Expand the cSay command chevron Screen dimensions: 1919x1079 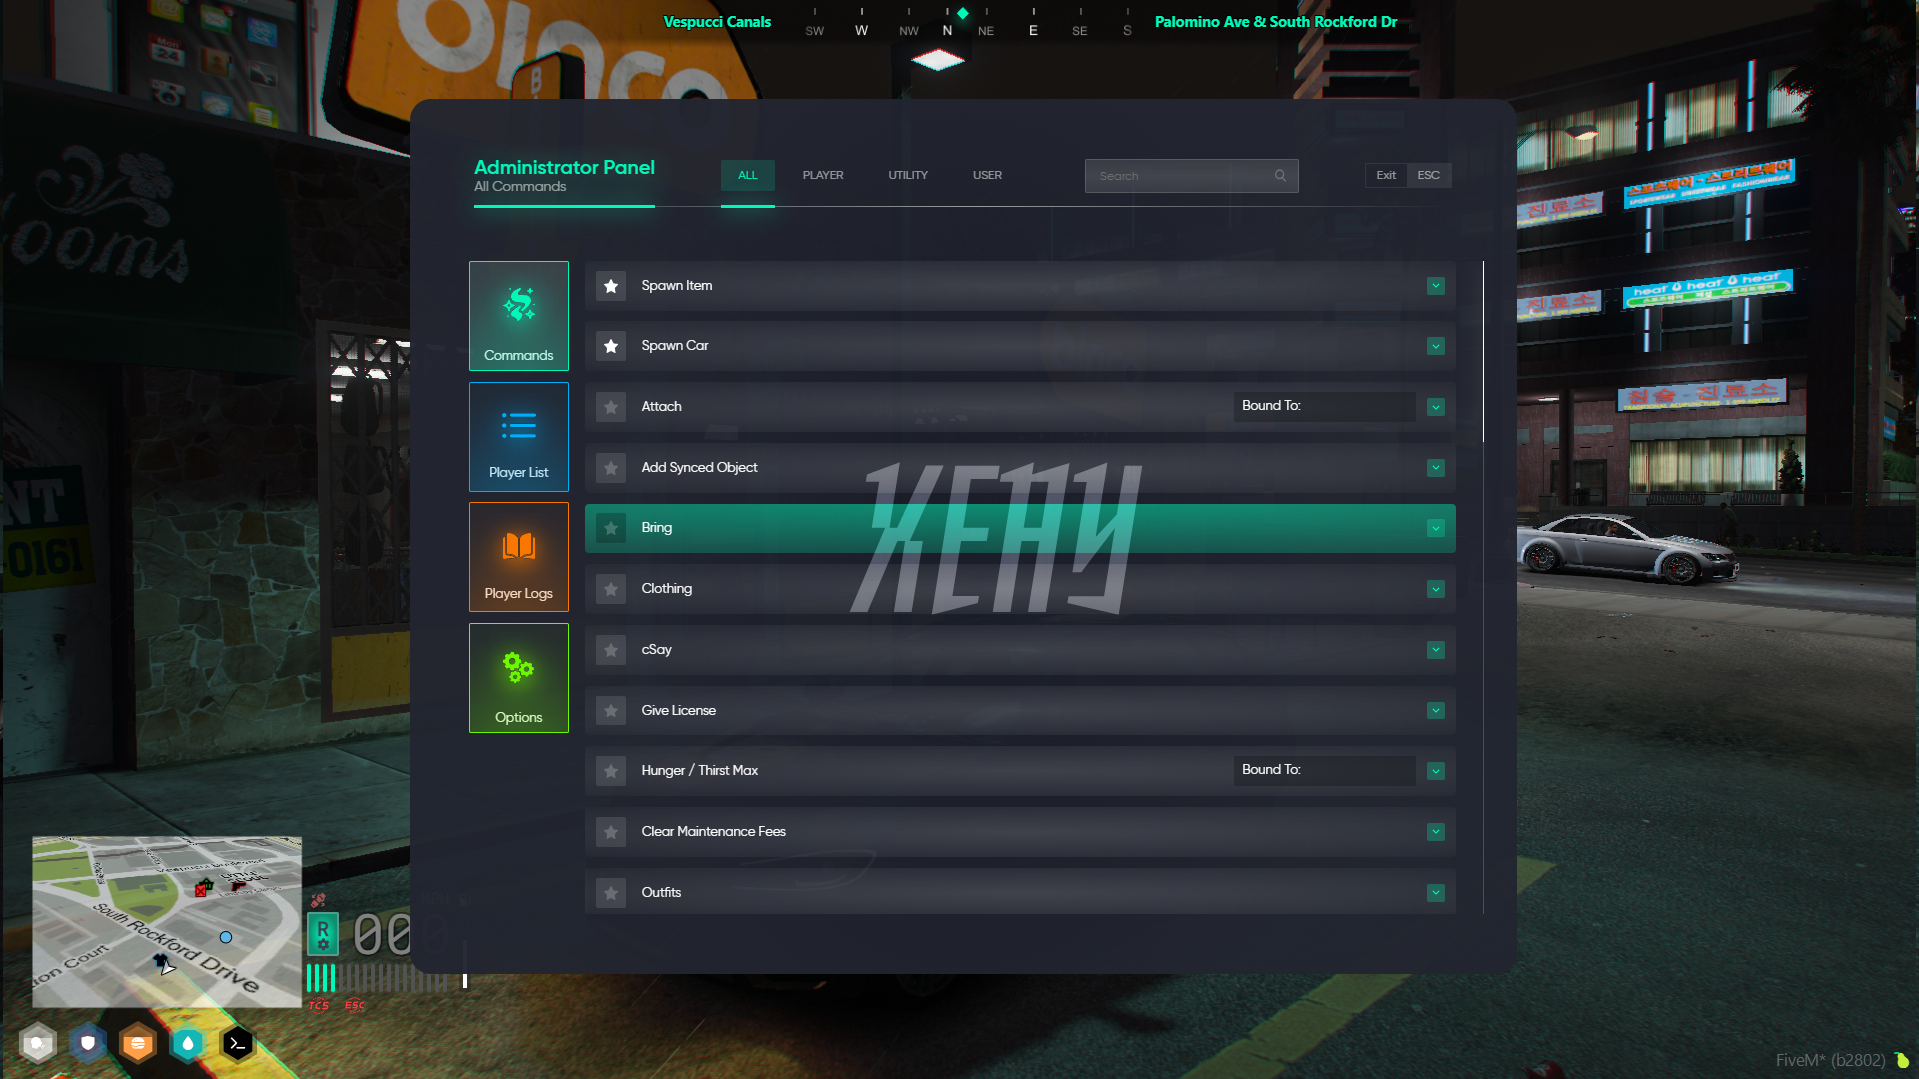click(1436, 650)
